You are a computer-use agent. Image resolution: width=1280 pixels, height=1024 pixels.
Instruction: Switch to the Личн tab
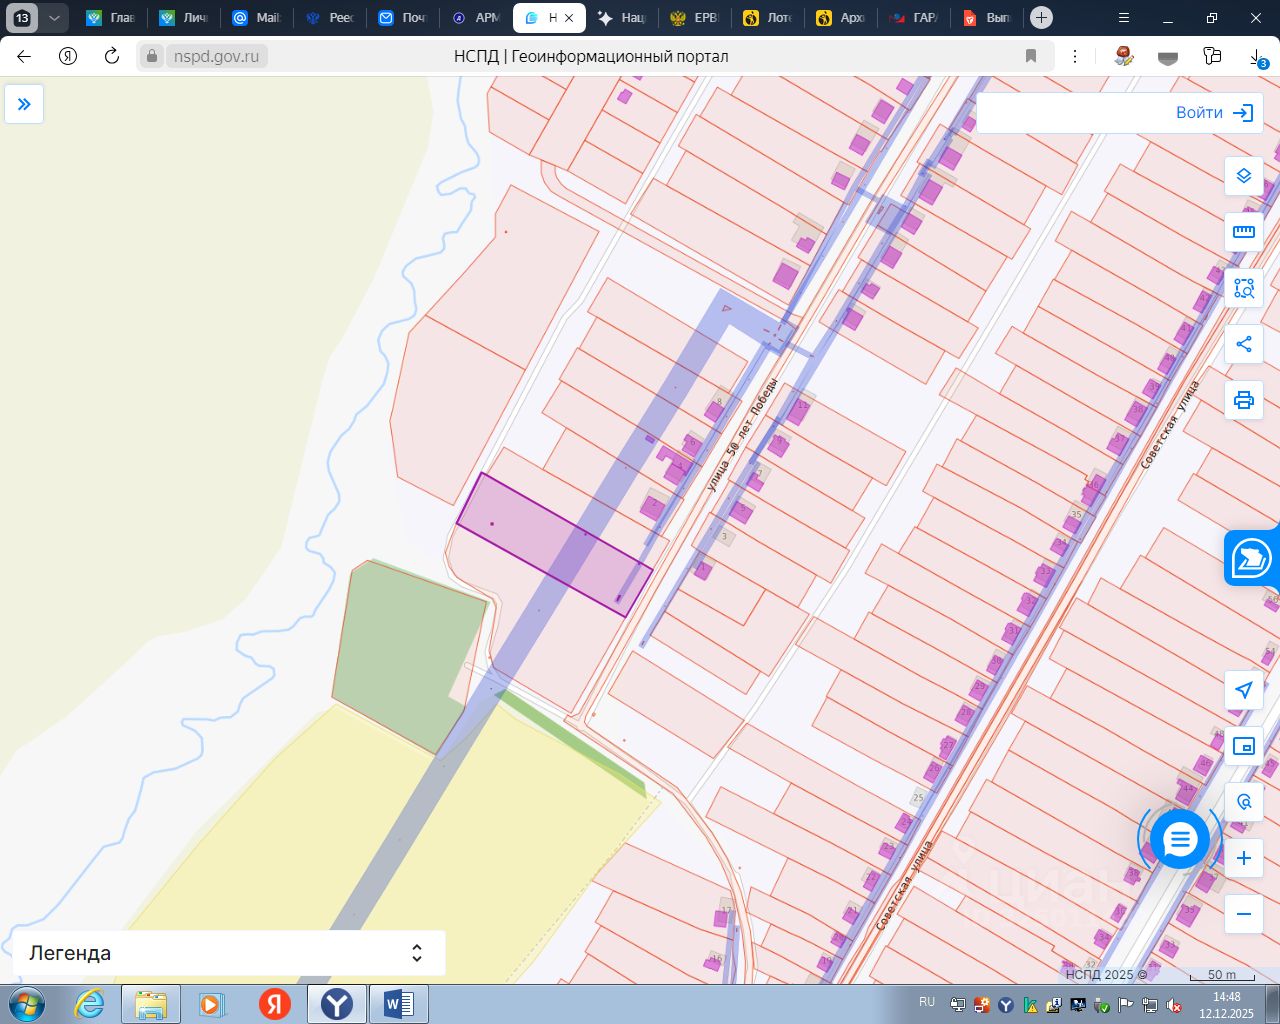(184, 18)
